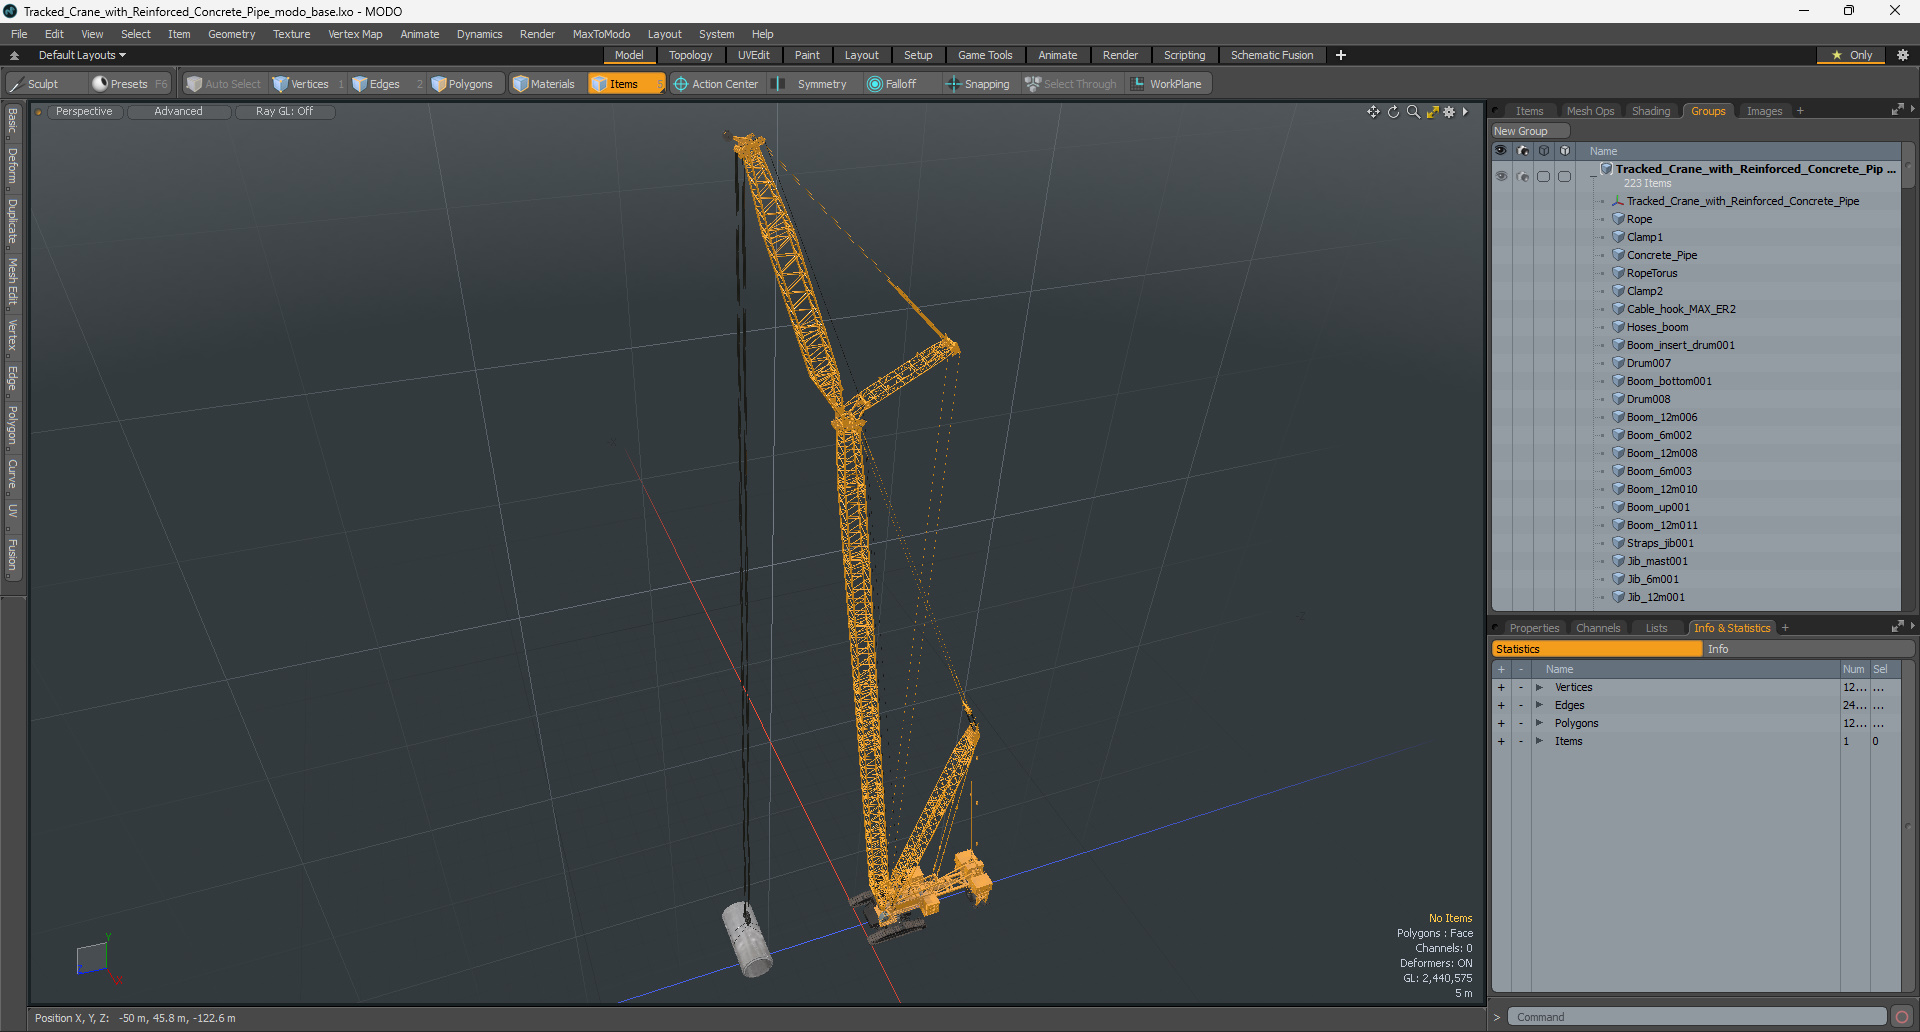Select the Concrete_Pipe item

(x=1661, y=255)
